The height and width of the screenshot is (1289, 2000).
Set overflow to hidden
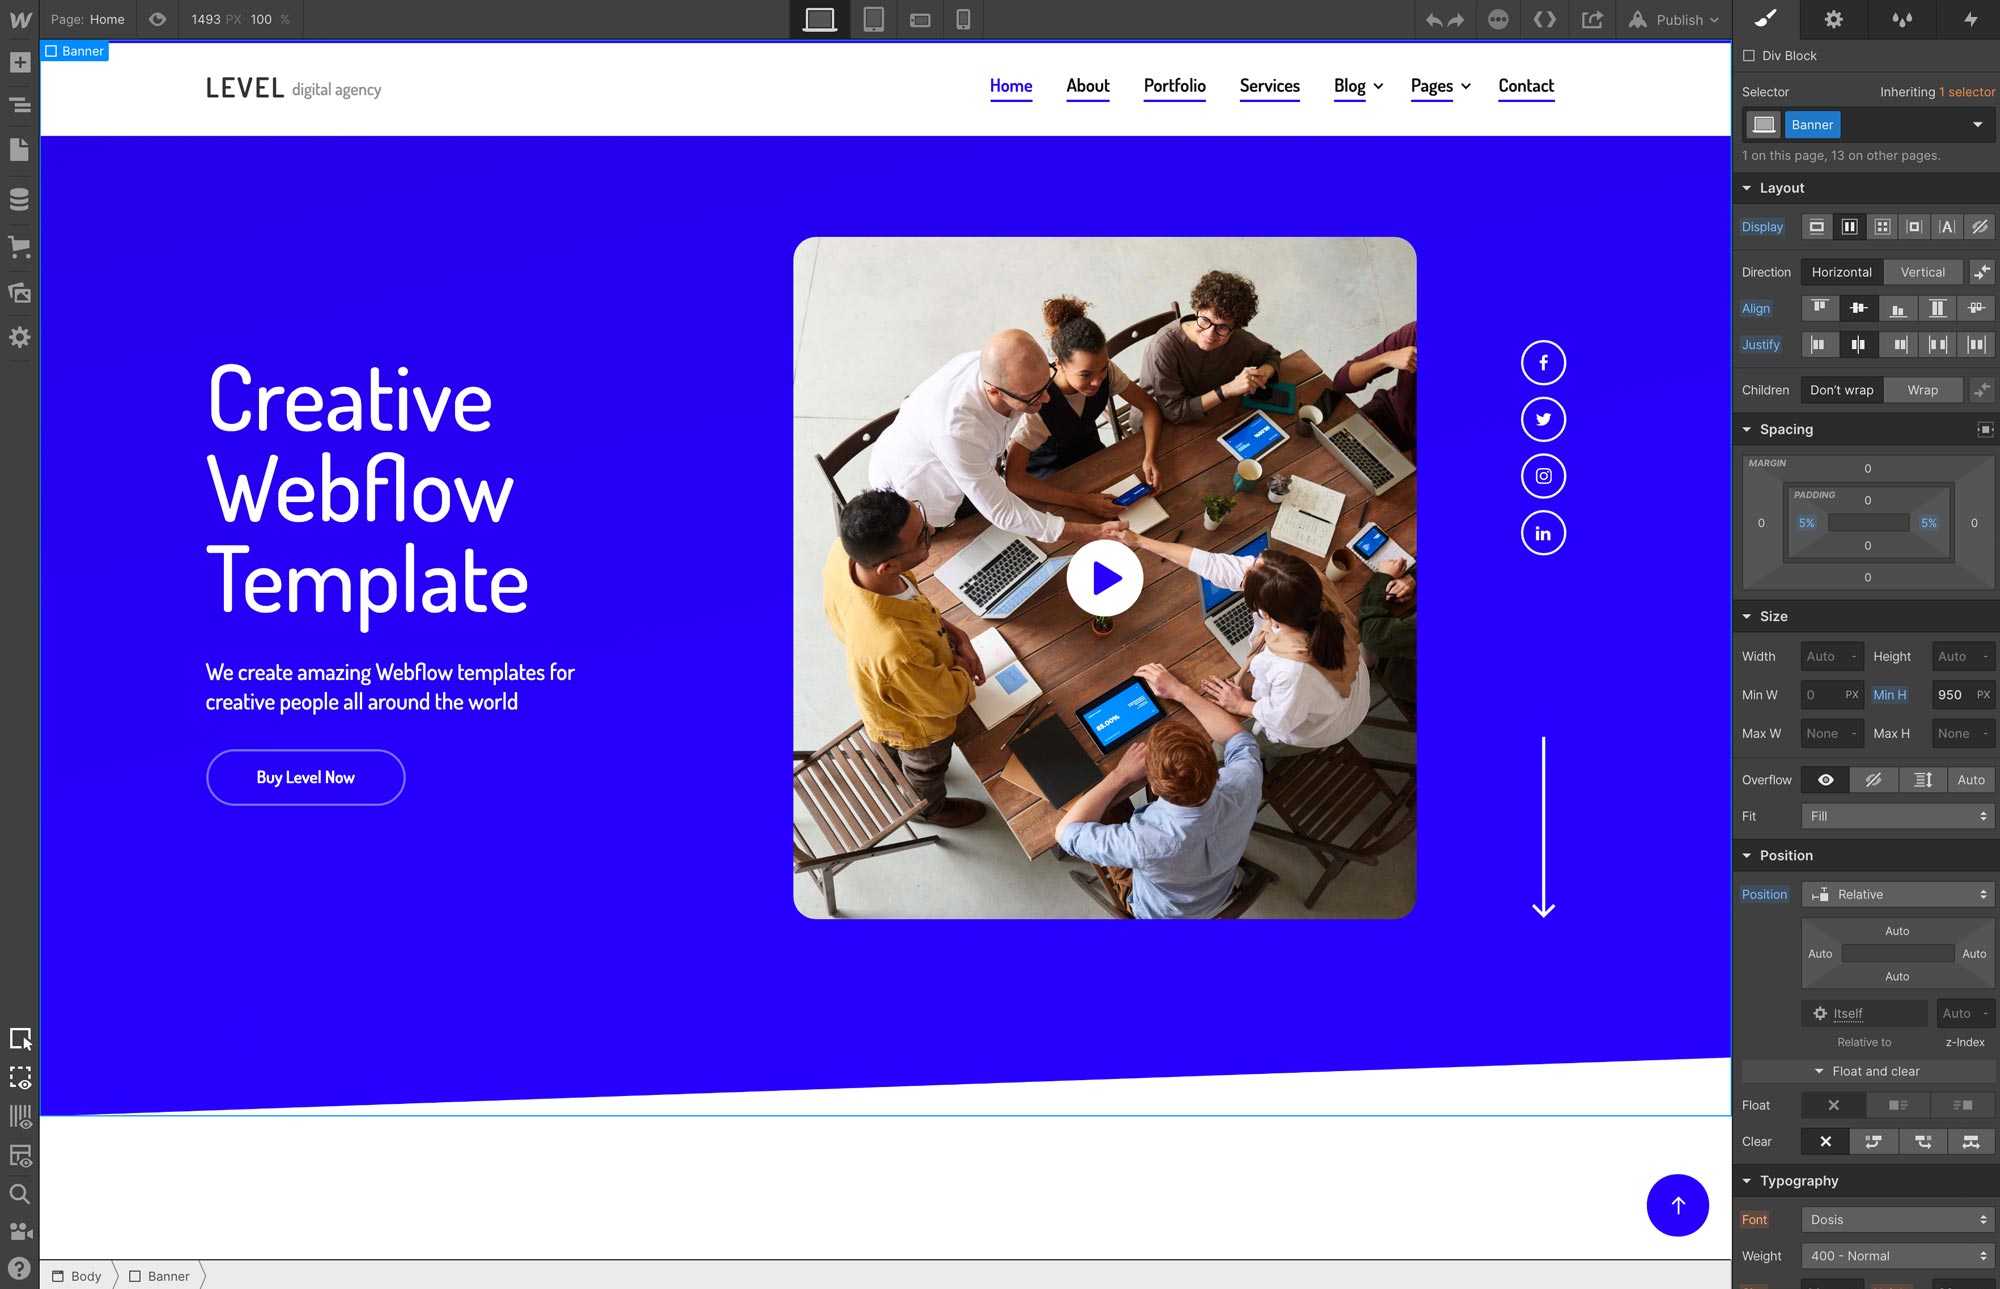point(1873,780)
